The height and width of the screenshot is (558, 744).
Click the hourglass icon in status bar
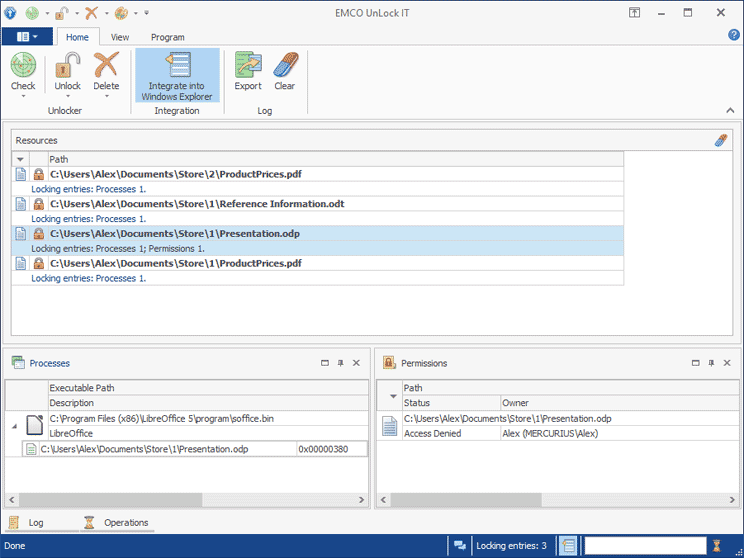[x=716, y=545]
